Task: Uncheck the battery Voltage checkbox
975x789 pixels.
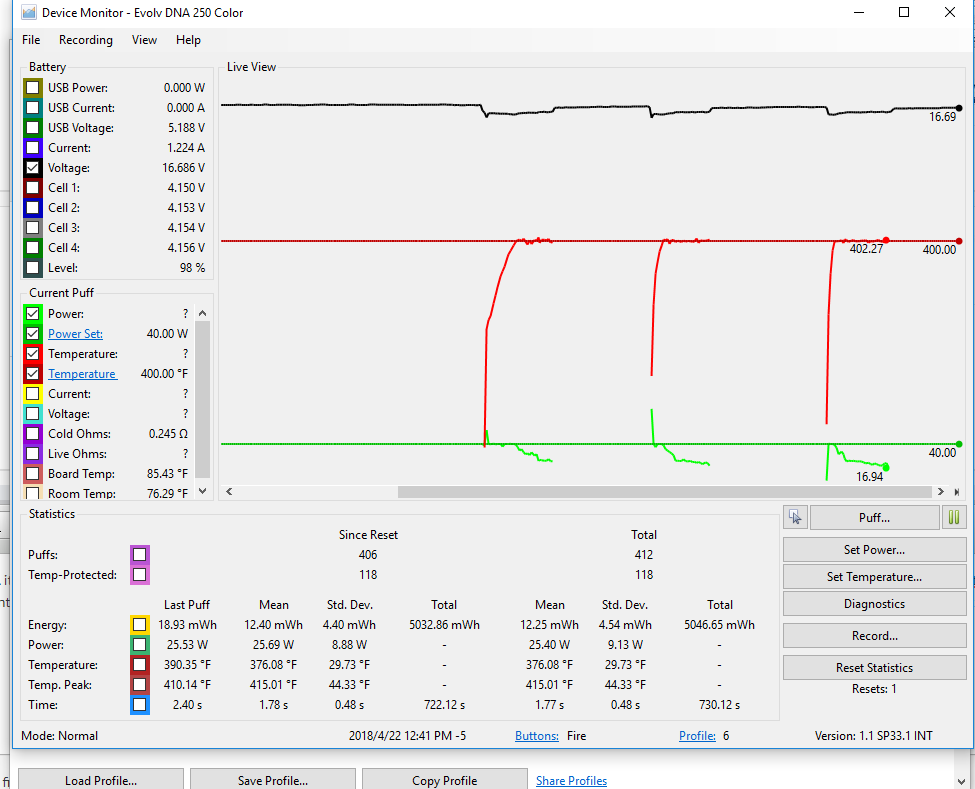Action: click(33, 168)
